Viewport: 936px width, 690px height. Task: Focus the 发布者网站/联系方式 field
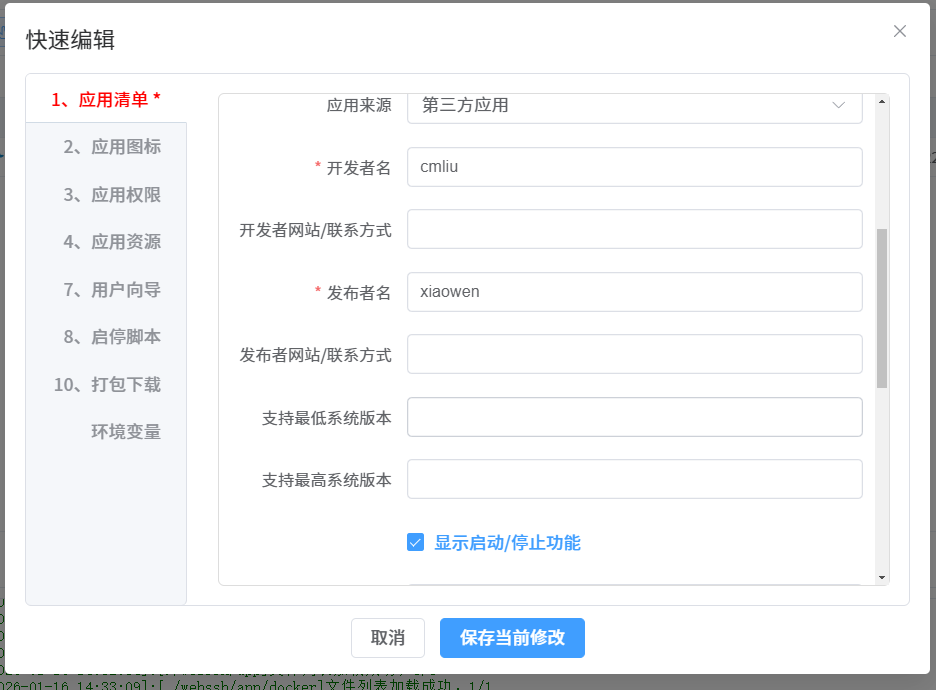pos(634,354)
